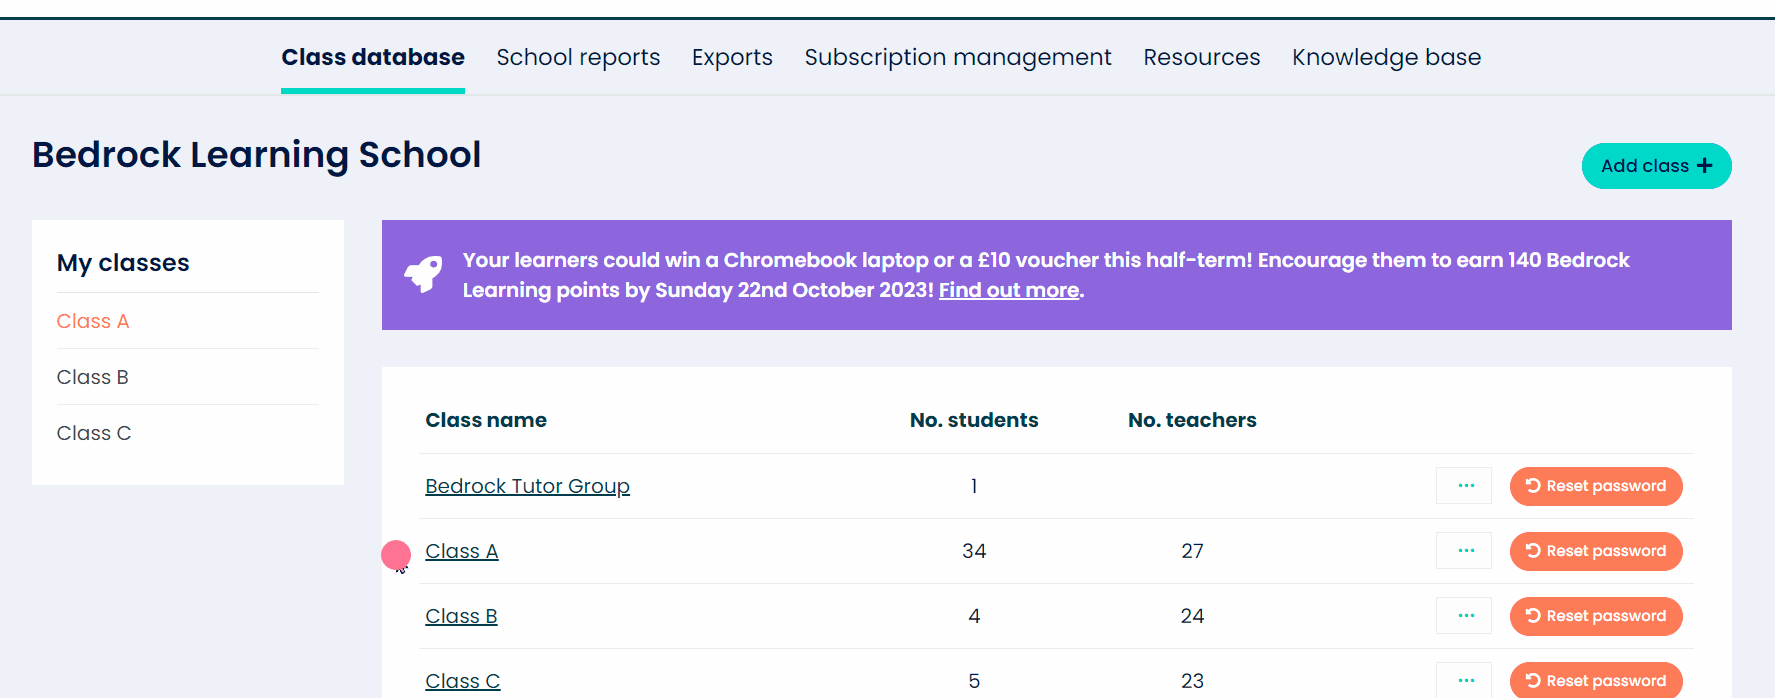
Task: Click the Bedrock Learning School heading
Action: pos(256,155)
